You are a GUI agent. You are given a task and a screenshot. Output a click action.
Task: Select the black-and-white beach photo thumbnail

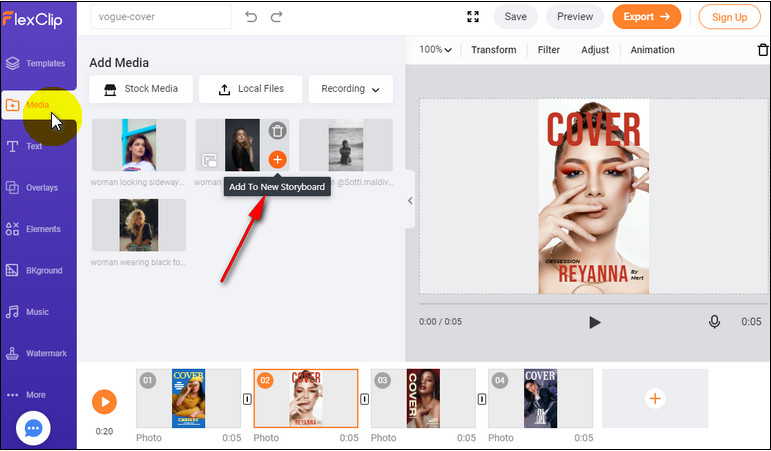[x=346, y=145]
